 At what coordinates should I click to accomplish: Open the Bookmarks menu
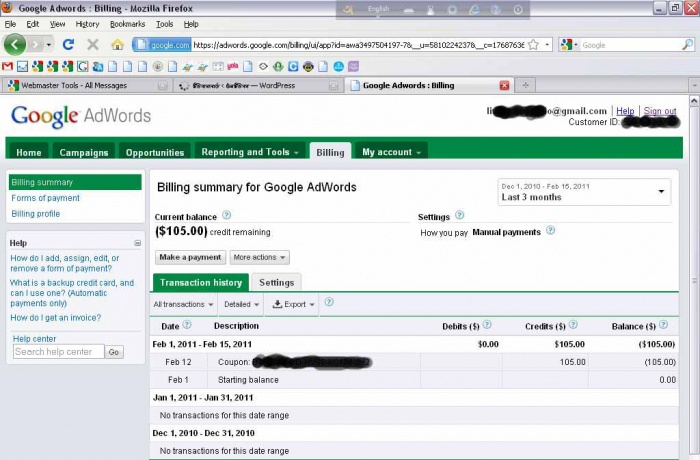click(127, 24)
